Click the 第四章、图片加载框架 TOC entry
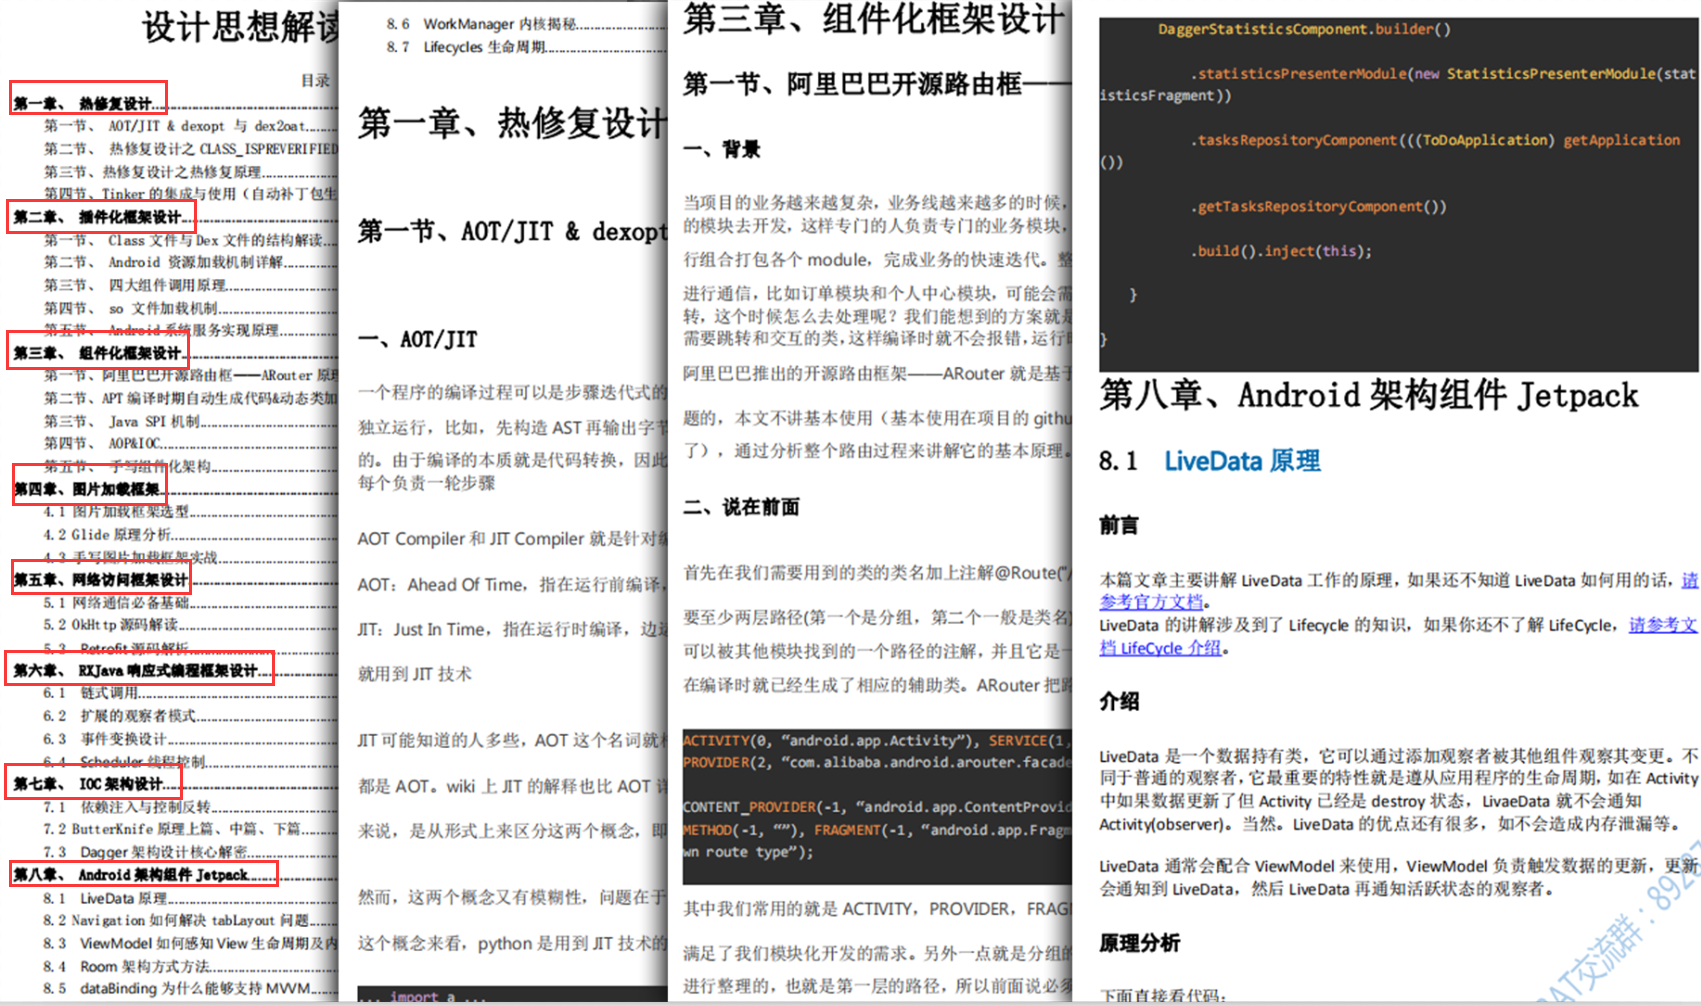The width and height of the screenshot is (1701, 1006). 88,489
